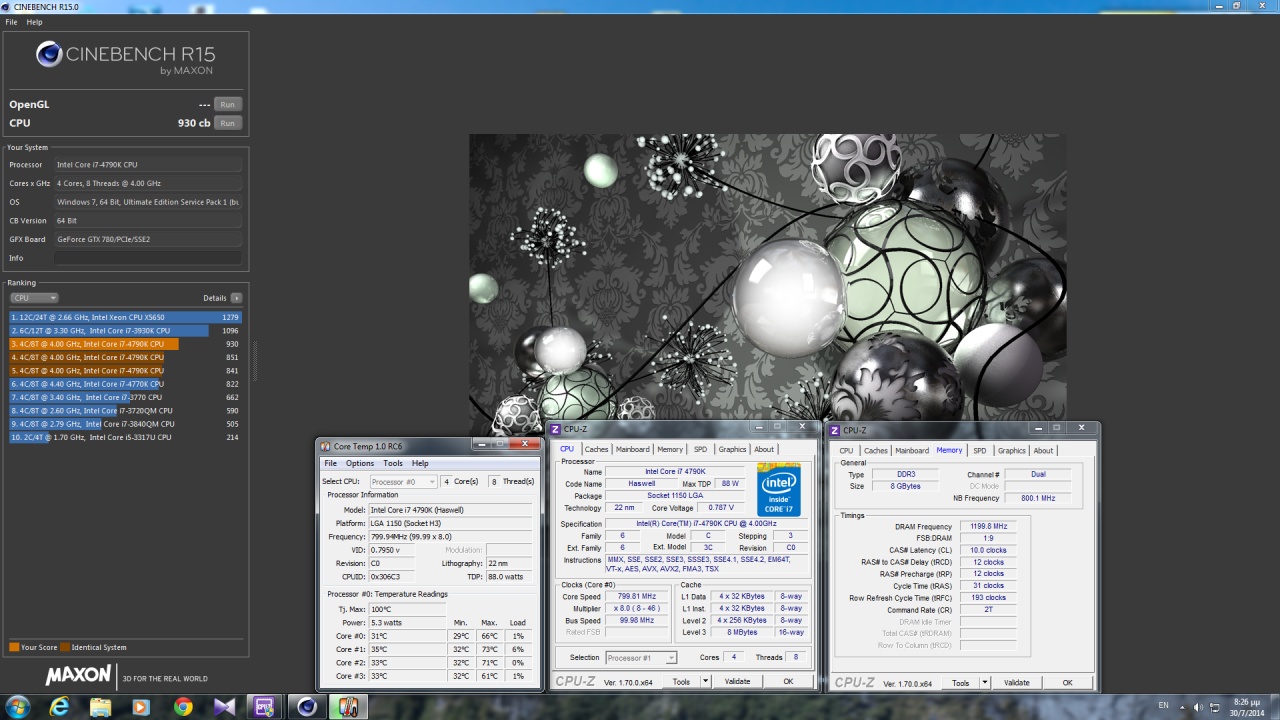Click the EN language indicator

(x=1163, y=706)
